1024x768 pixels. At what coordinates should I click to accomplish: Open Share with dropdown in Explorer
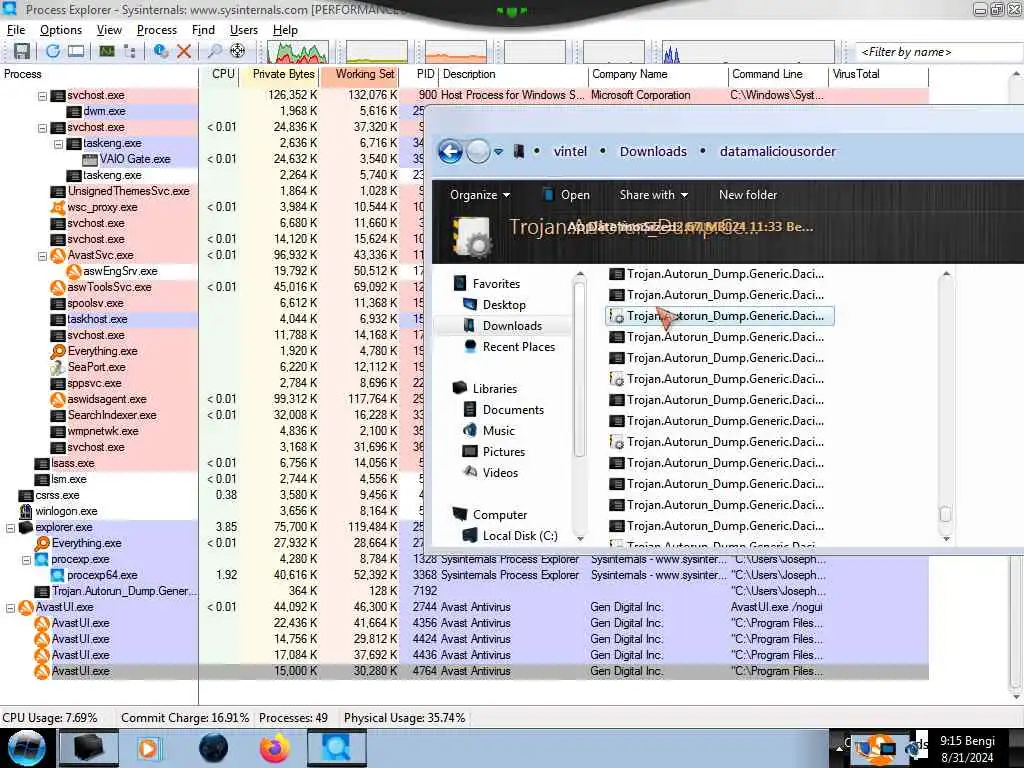(654, 195)
